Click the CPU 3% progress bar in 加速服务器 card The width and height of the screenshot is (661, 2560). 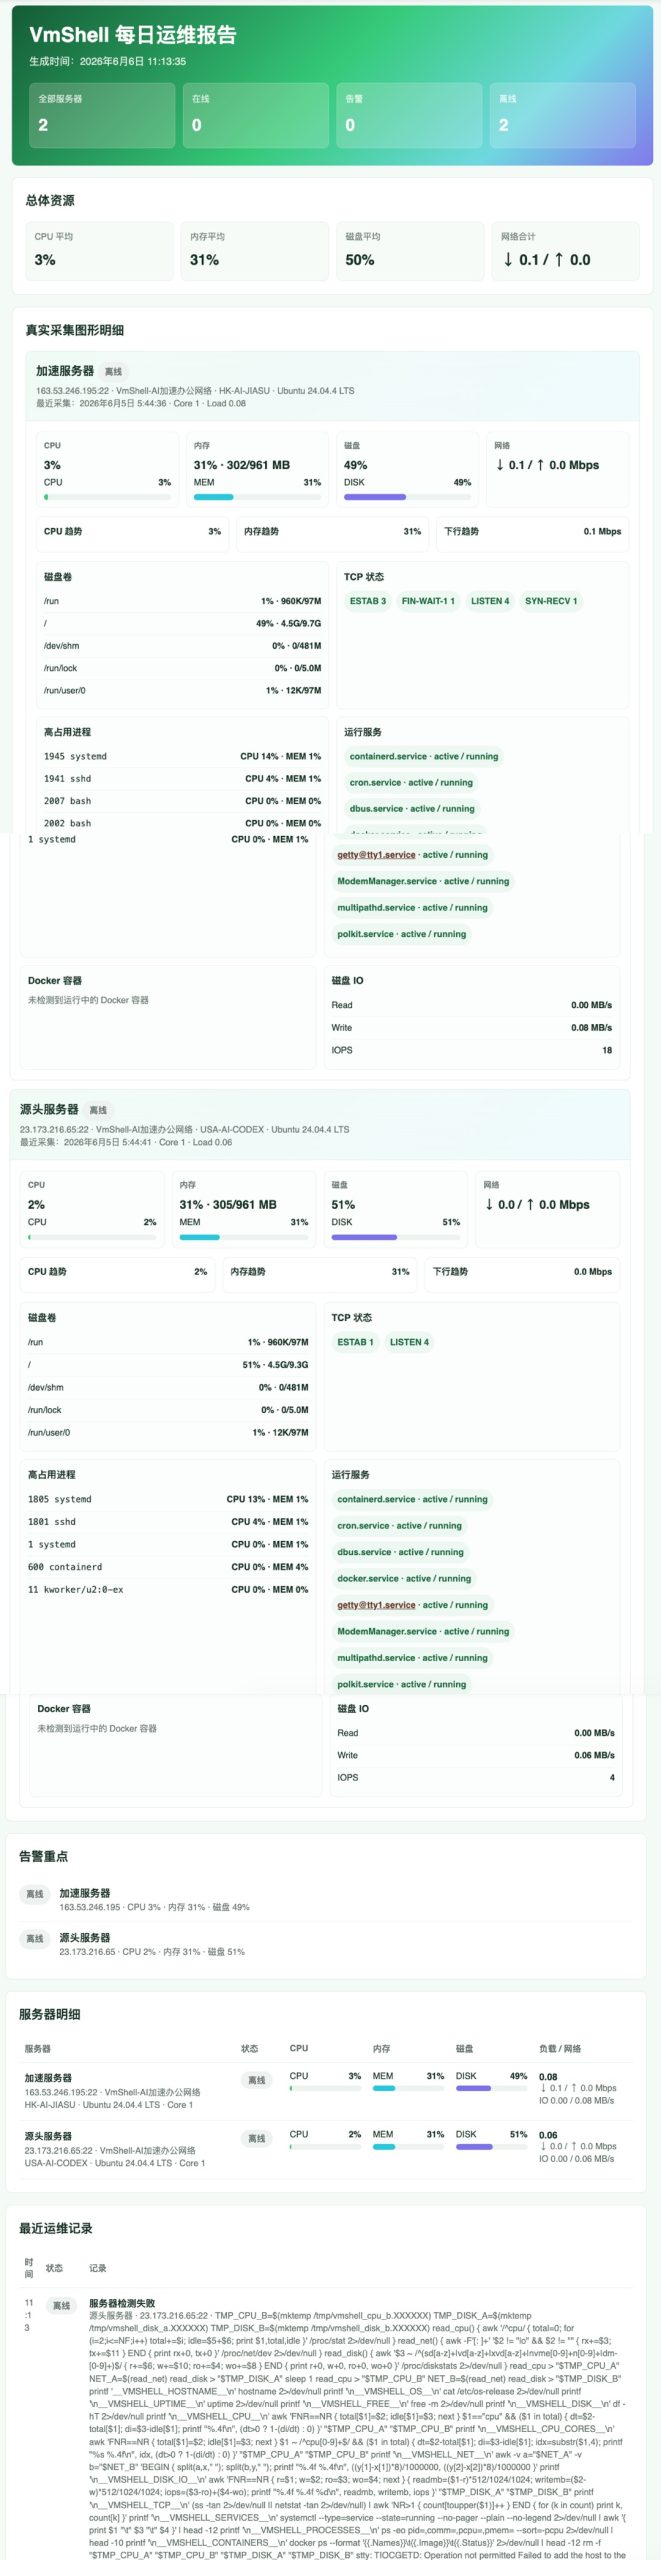[107, 496]
